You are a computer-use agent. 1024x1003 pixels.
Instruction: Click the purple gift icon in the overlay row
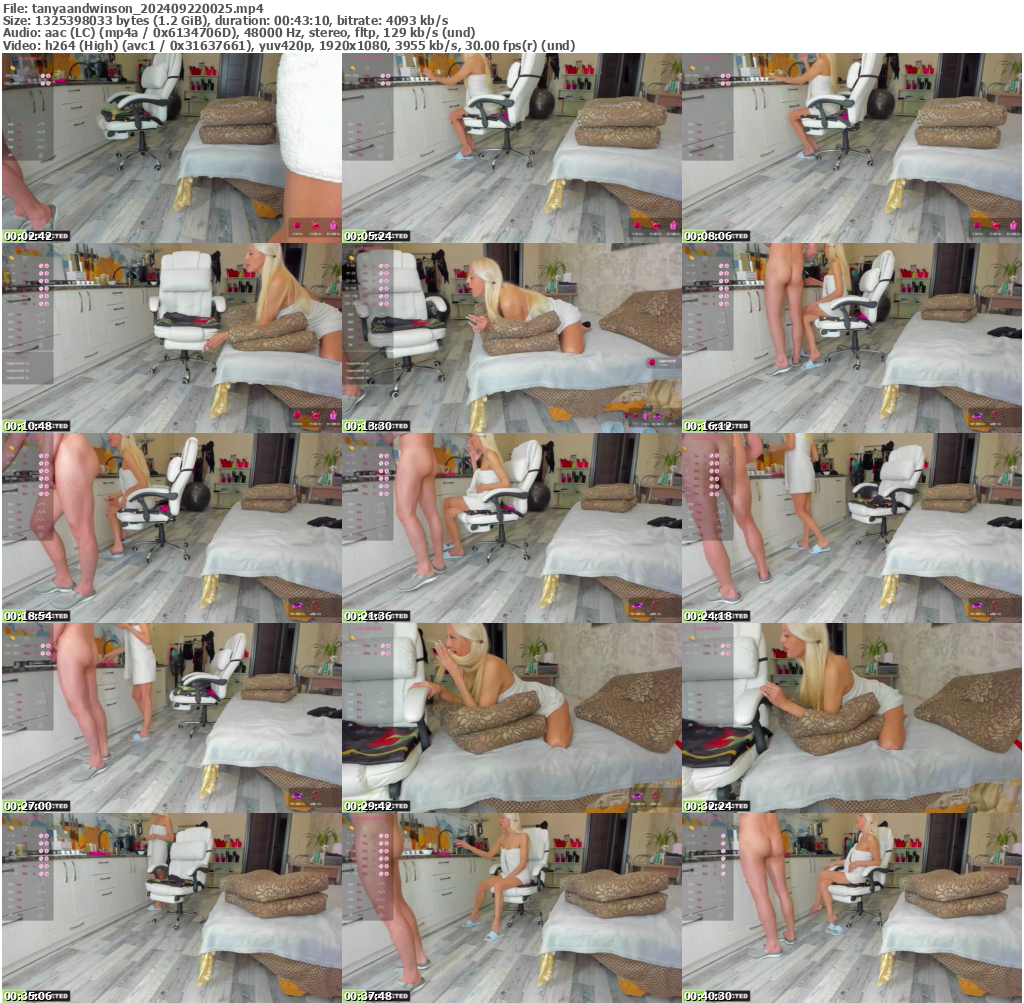(x=333, y=226)
